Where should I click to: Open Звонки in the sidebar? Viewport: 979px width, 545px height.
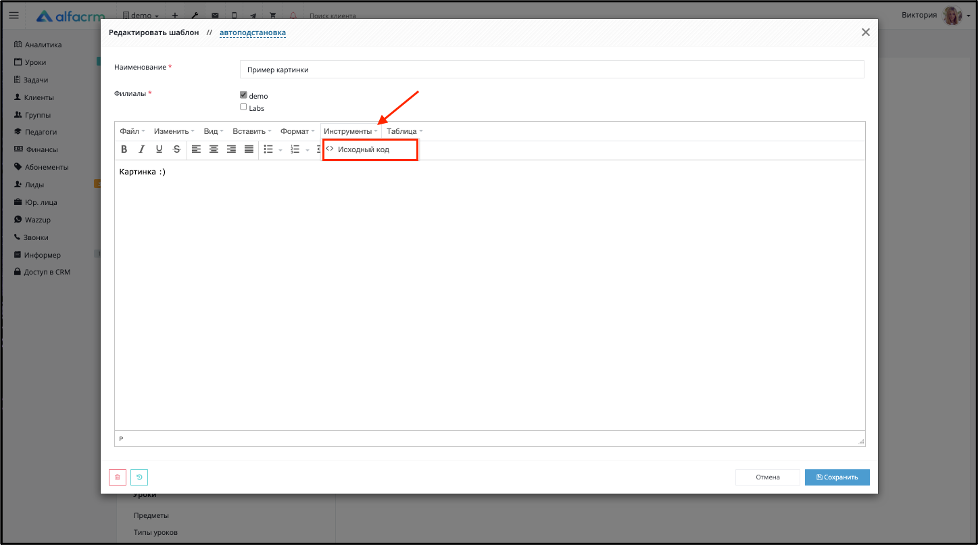pos(31,237)
